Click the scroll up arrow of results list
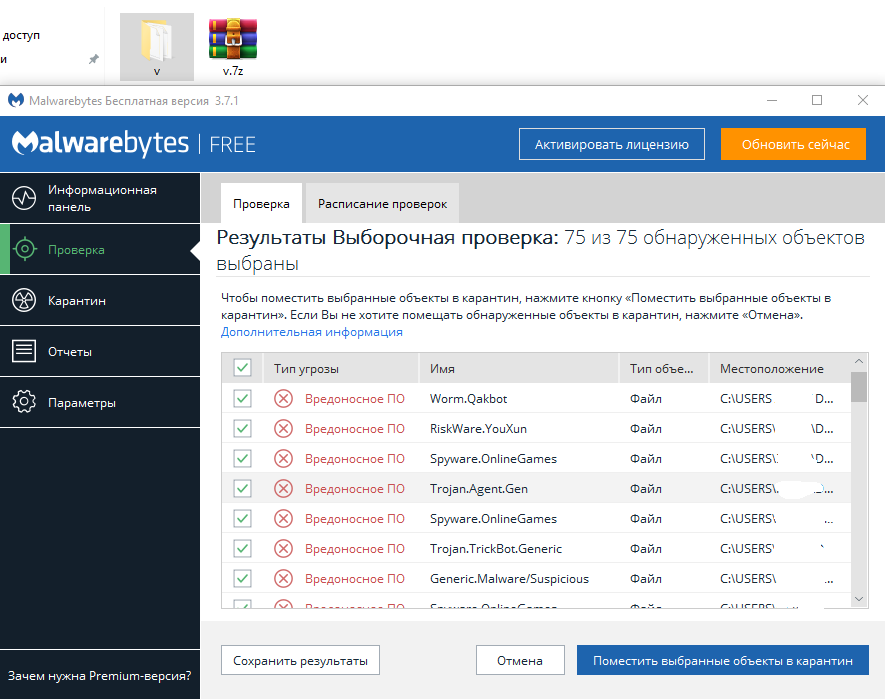Viewport: 885px width, 699px height. [x=858, y=361]
